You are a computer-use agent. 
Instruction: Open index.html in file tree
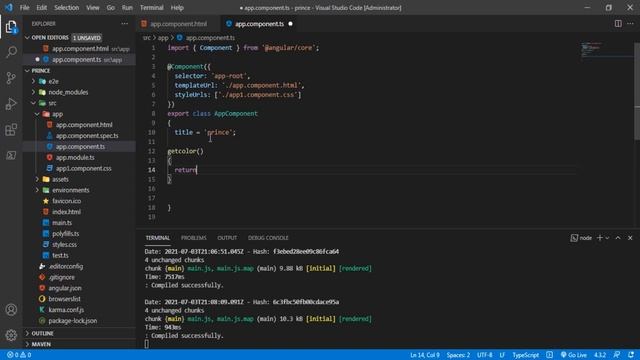click(x=66, y=212)
